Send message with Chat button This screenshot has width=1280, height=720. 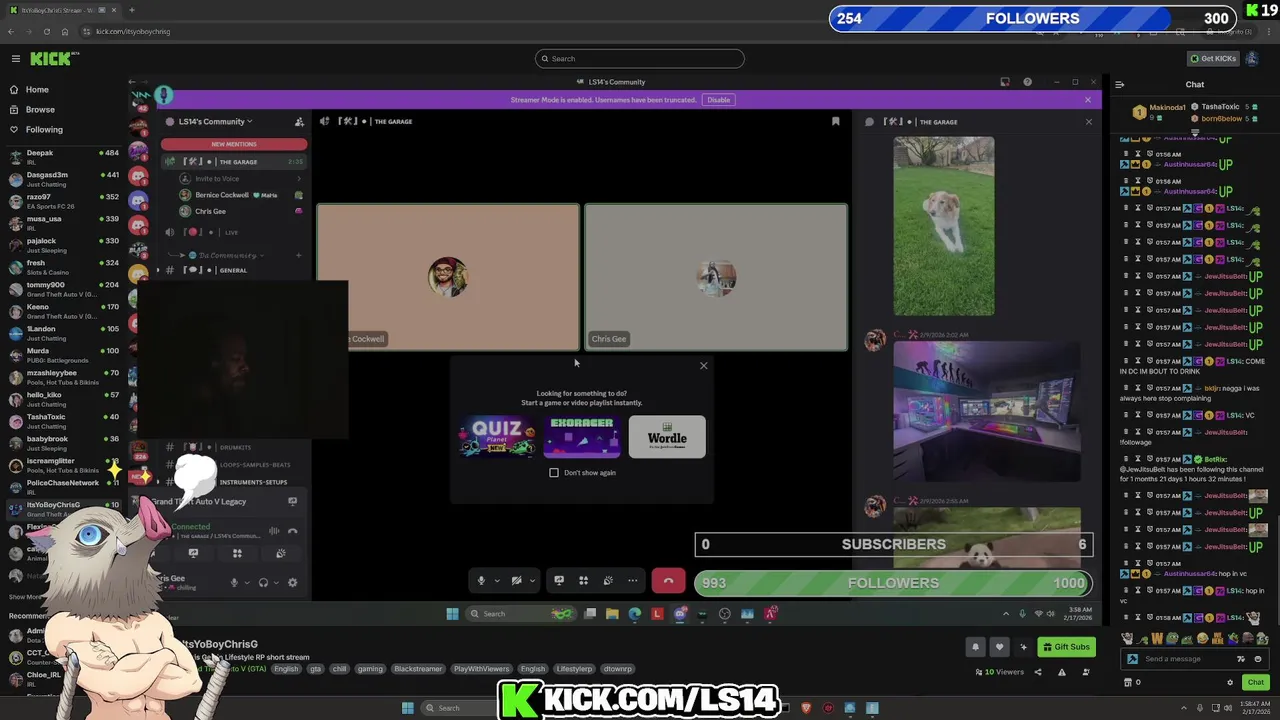click(x=1255, y=682)
